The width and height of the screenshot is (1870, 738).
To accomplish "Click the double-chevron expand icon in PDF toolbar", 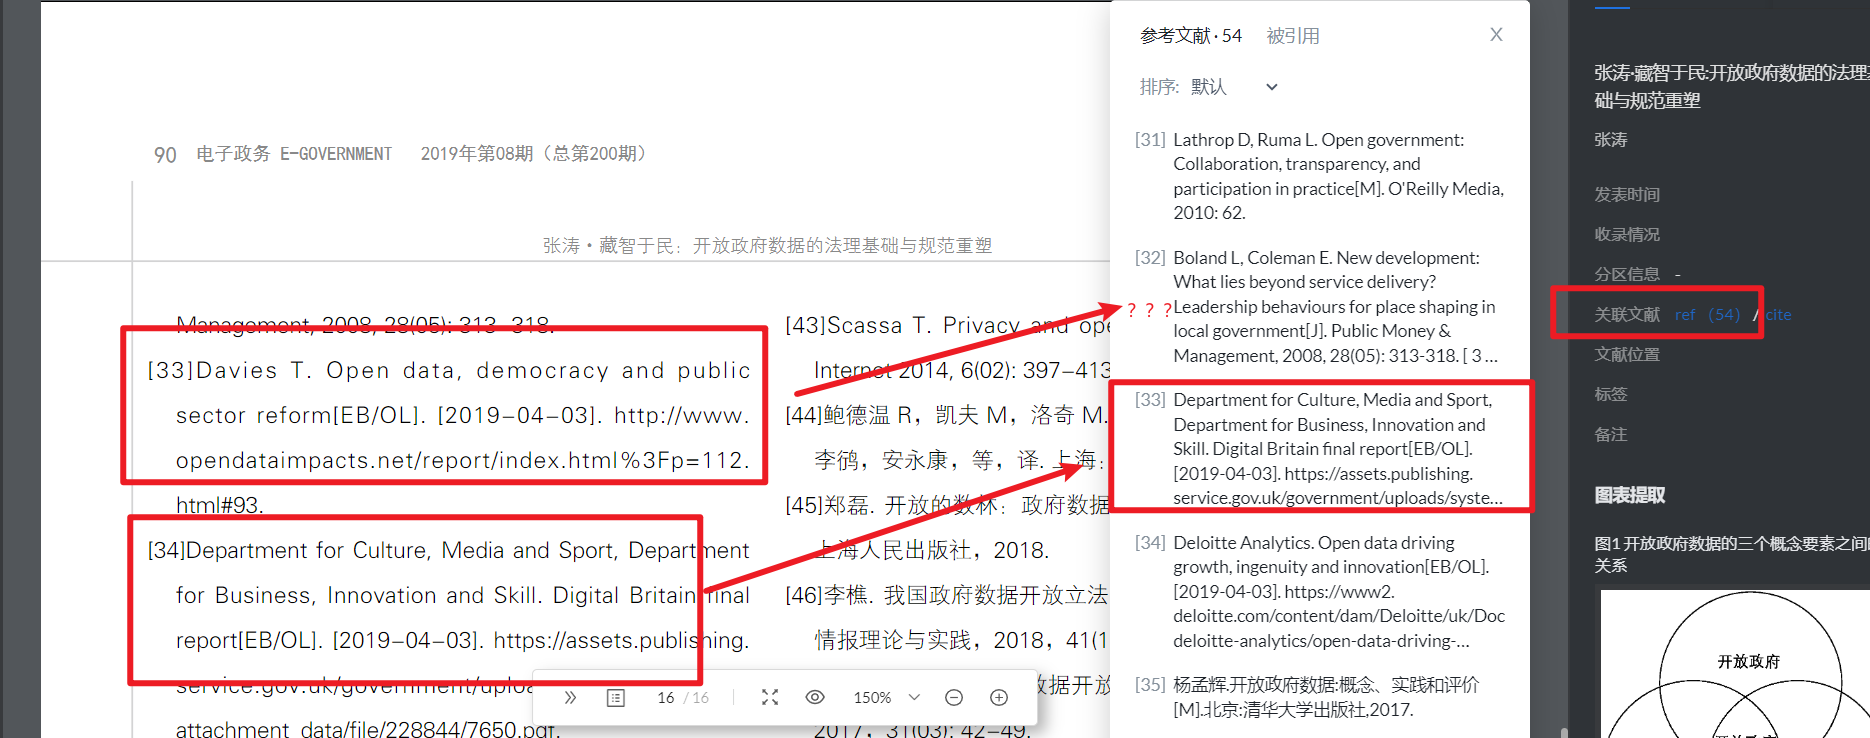I will (570, 697).
